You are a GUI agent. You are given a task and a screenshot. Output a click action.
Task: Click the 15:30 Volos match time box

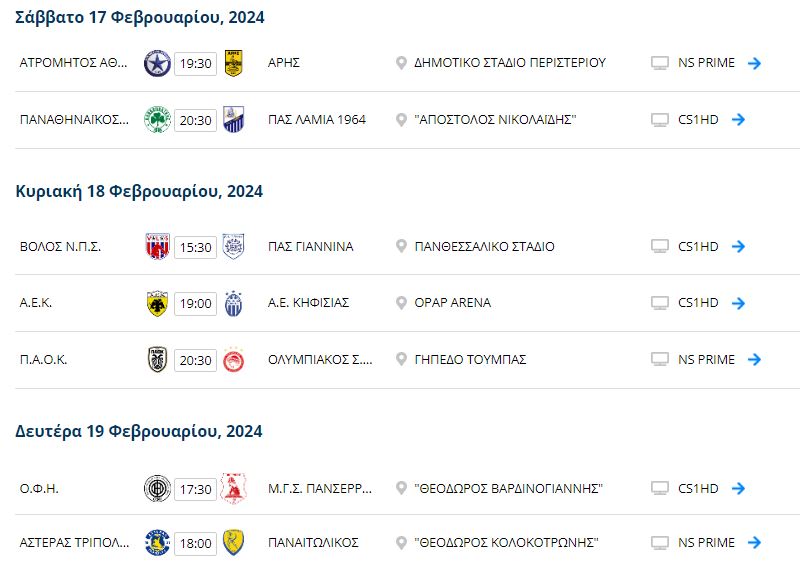point(195,248)
